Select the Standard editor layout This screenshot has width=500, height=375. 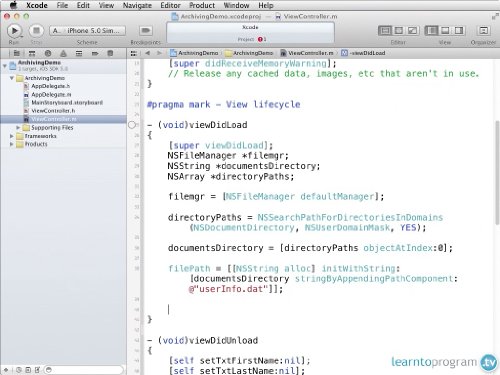(x=385, y=31)
